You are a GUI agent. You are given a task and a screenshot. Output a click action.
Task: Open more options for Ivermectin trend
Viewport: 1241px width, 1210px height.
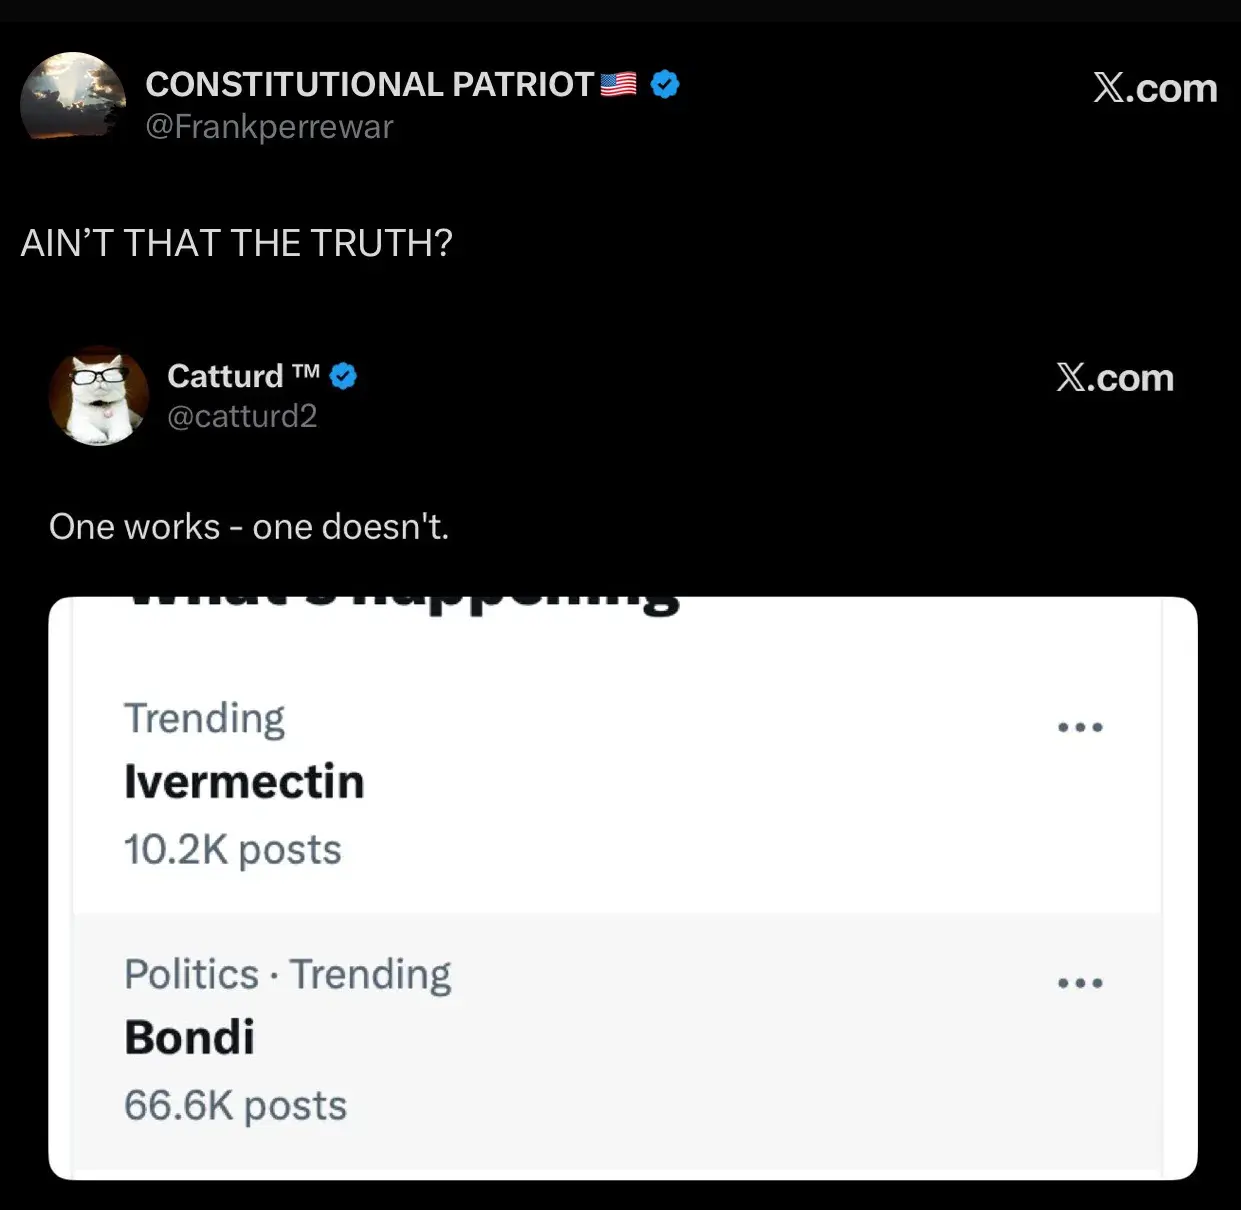point(1080,727)
